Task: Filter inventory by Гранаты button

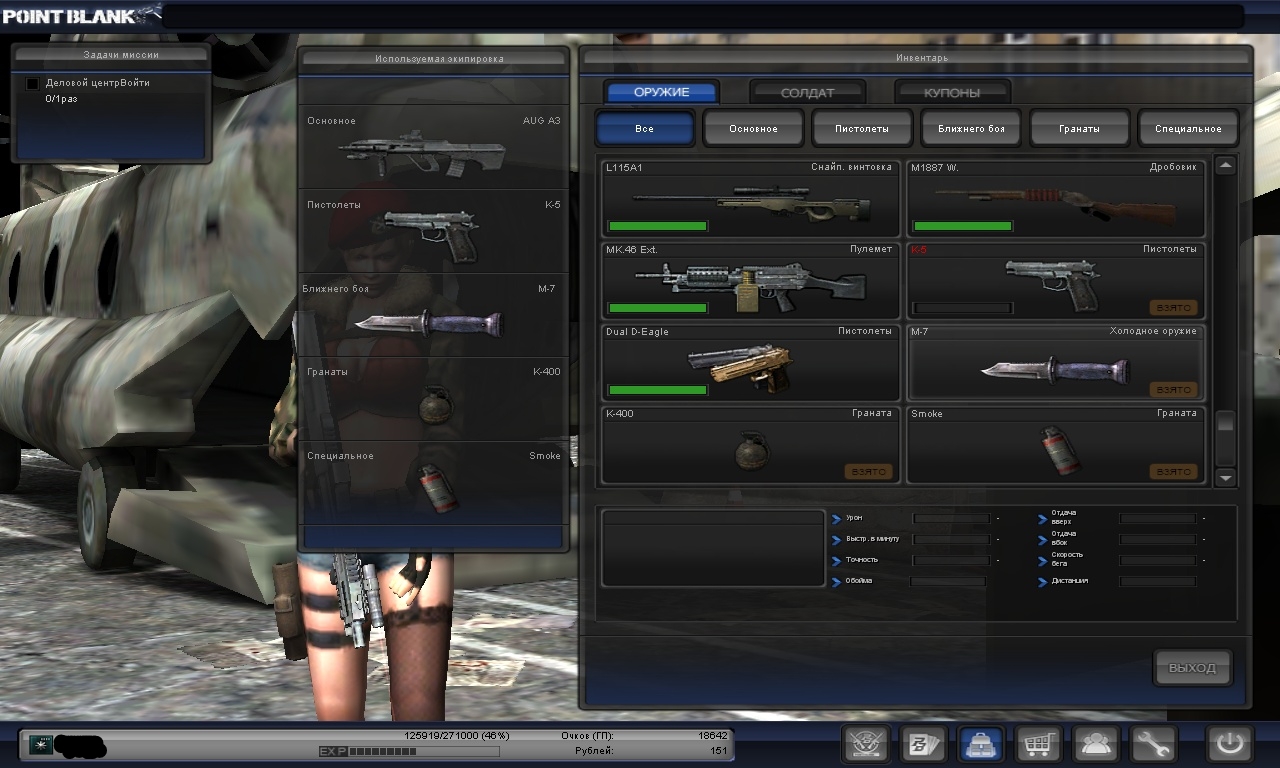Action: point(1080,129)
